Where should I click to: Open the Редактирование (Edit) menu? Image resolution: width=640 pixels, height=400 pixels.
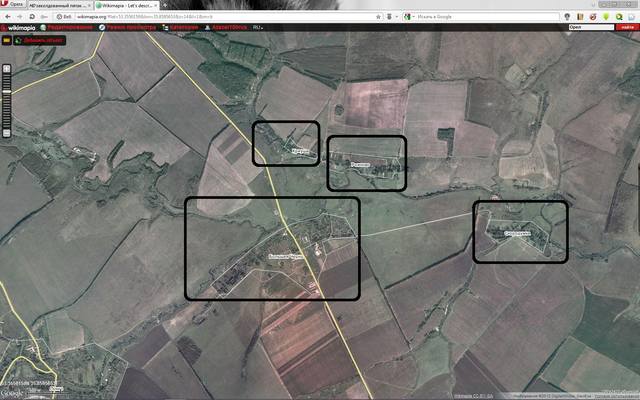[69, 27]
